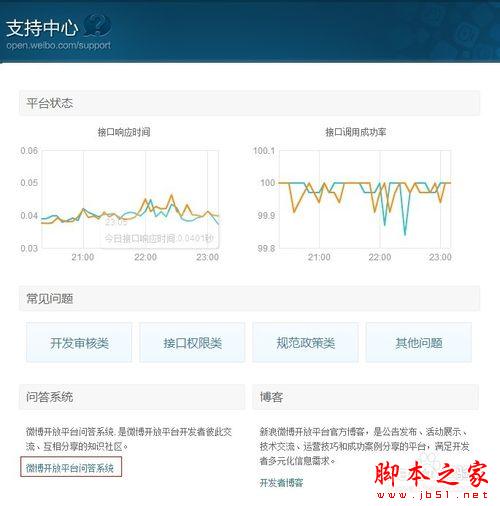Viewport: 500px width, 506px height.
Task: Click the question-mark speech bubble icon
Action: [x=97, y=25]
